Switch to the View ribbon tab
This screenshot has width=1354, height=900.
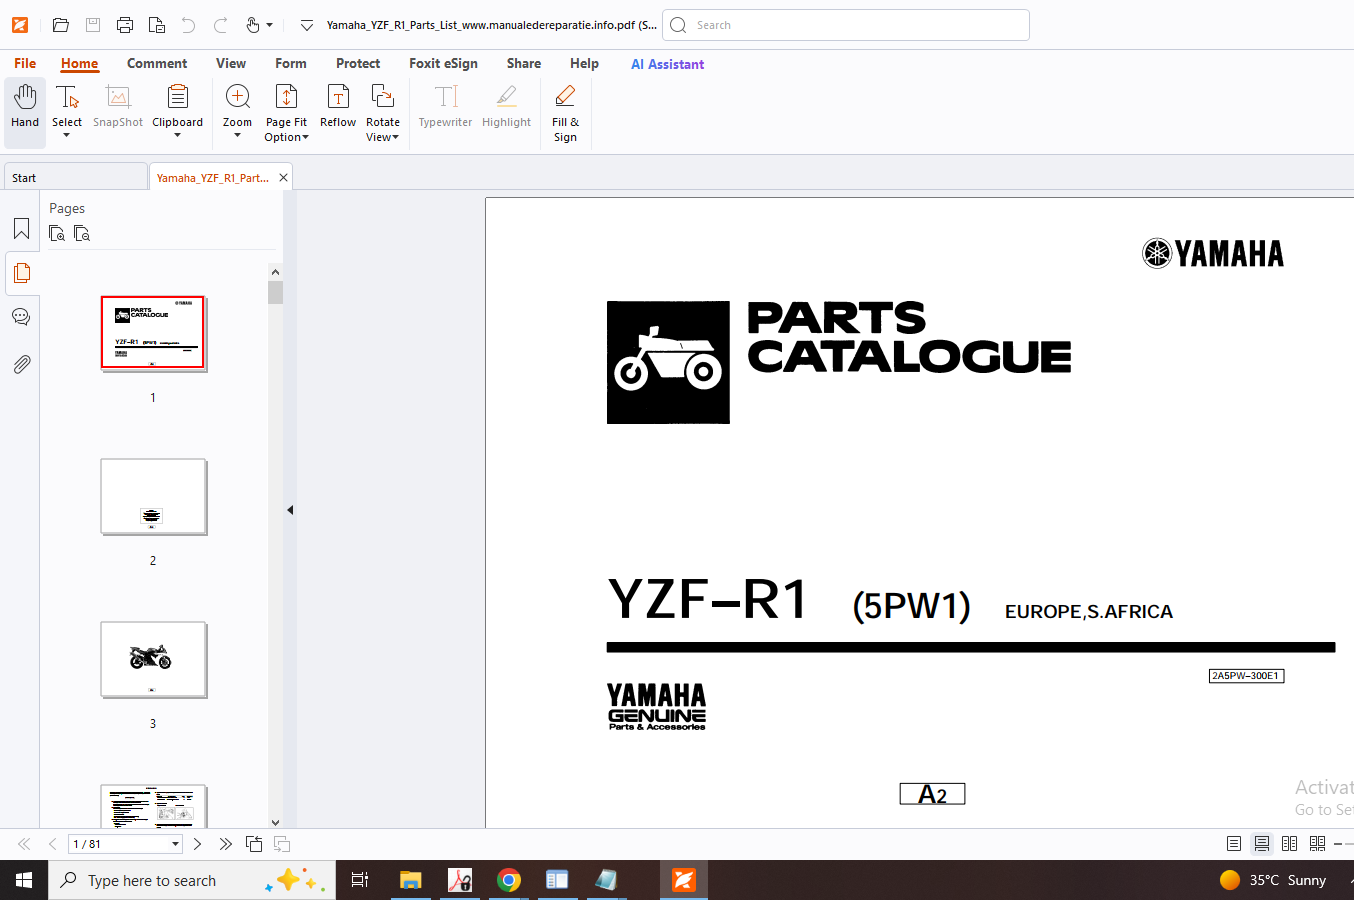tap(231, 63)
